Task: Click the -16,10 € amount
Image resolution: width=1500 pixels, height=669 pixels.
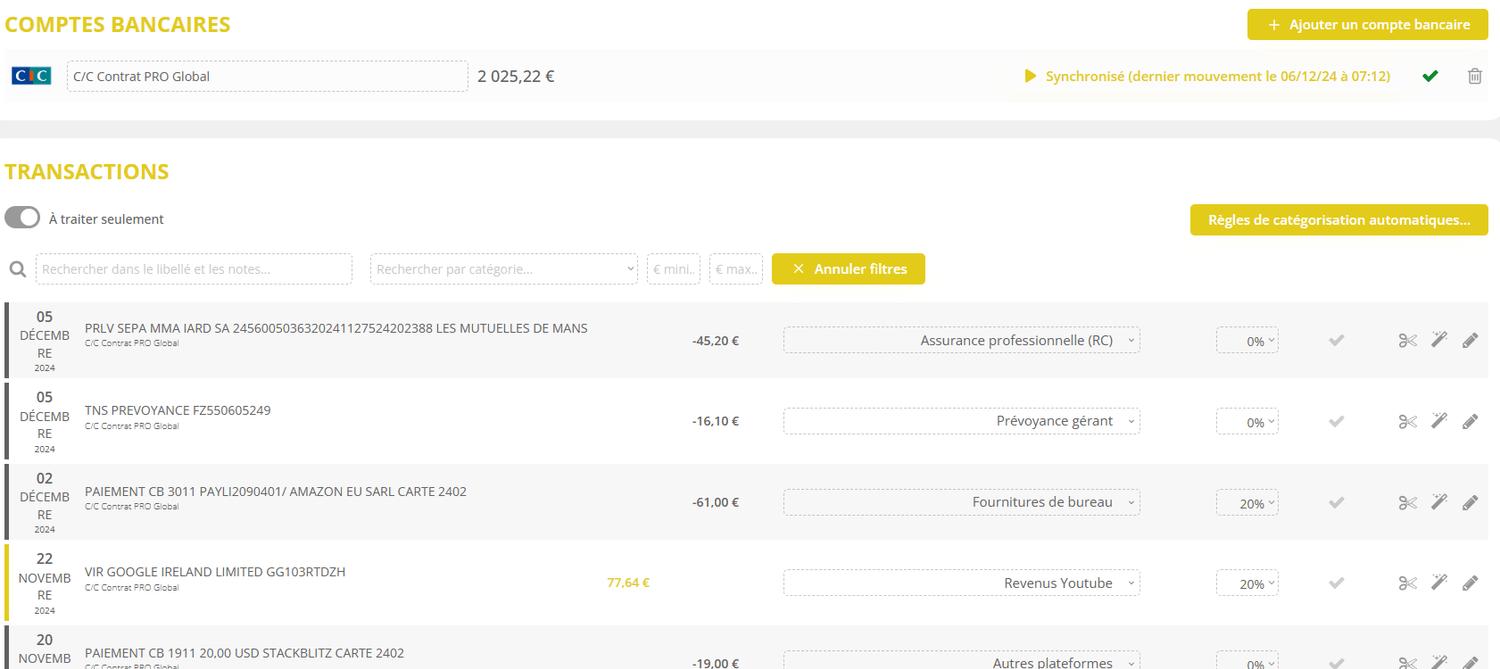Action: (715, 421)
